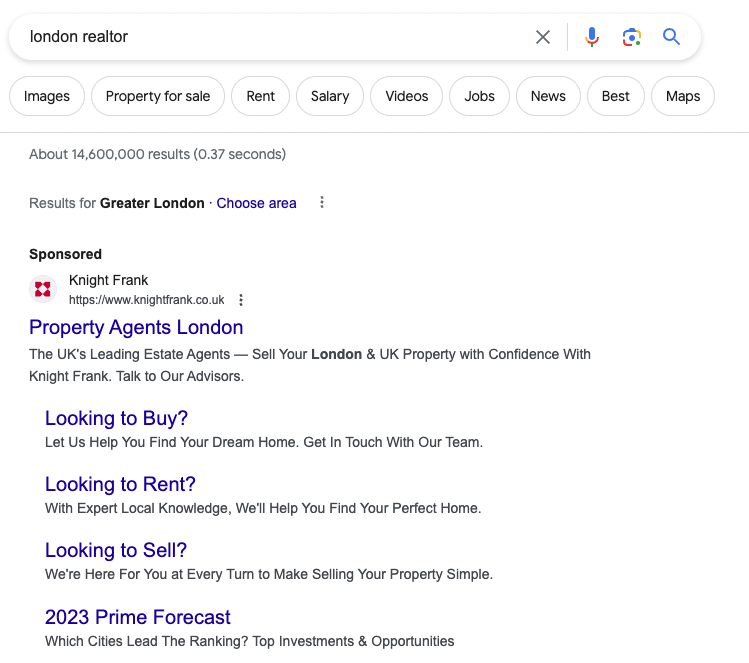Clear the search box with the X icon
749x663 pixels.
pyautogui.click(x=543, y=37)
